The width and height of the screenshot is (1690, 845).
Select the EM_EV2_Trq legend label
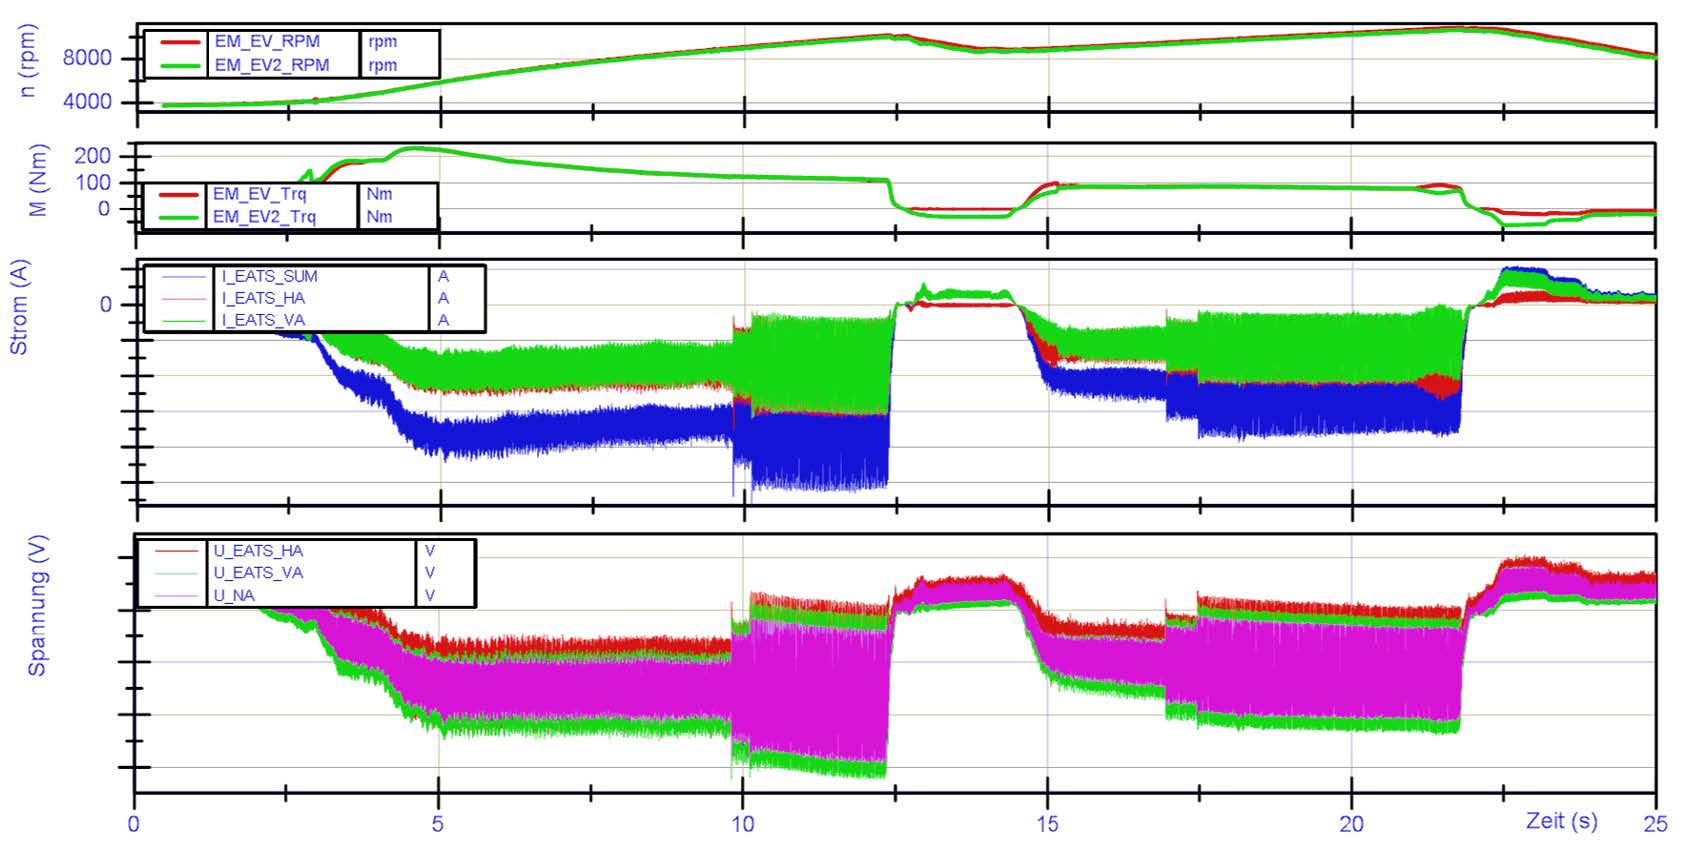tap(264, 217)
